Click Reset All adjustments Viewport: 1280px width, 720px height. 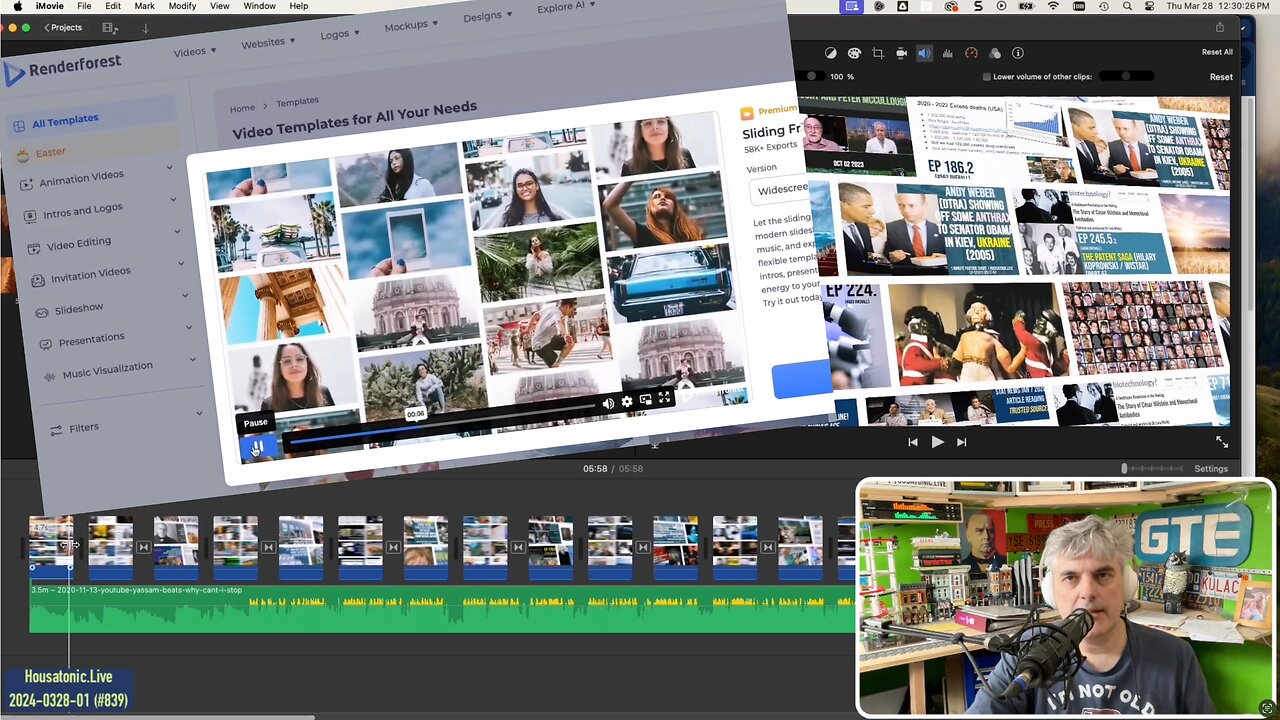pos(1217,52)
